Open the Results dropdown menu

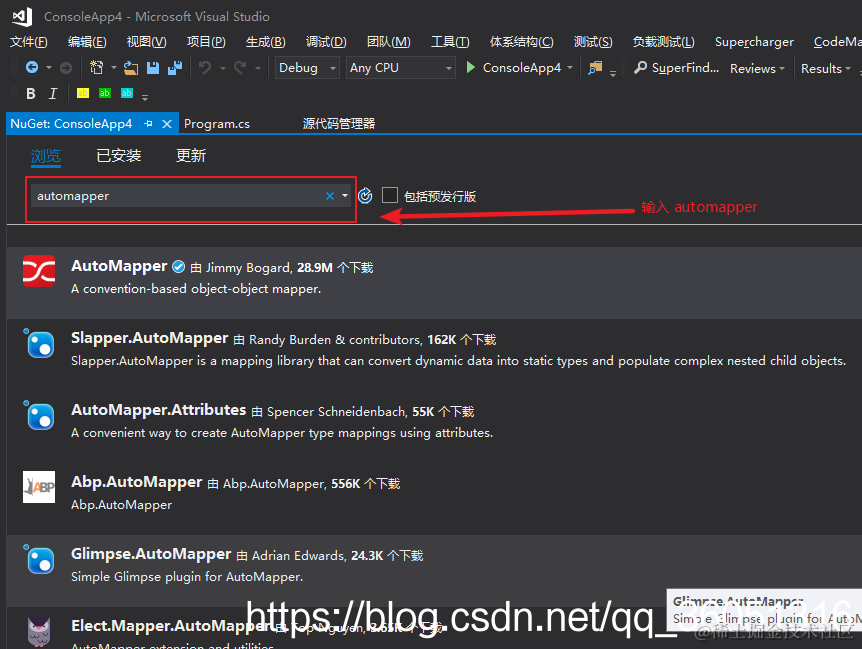coord(826,69)
